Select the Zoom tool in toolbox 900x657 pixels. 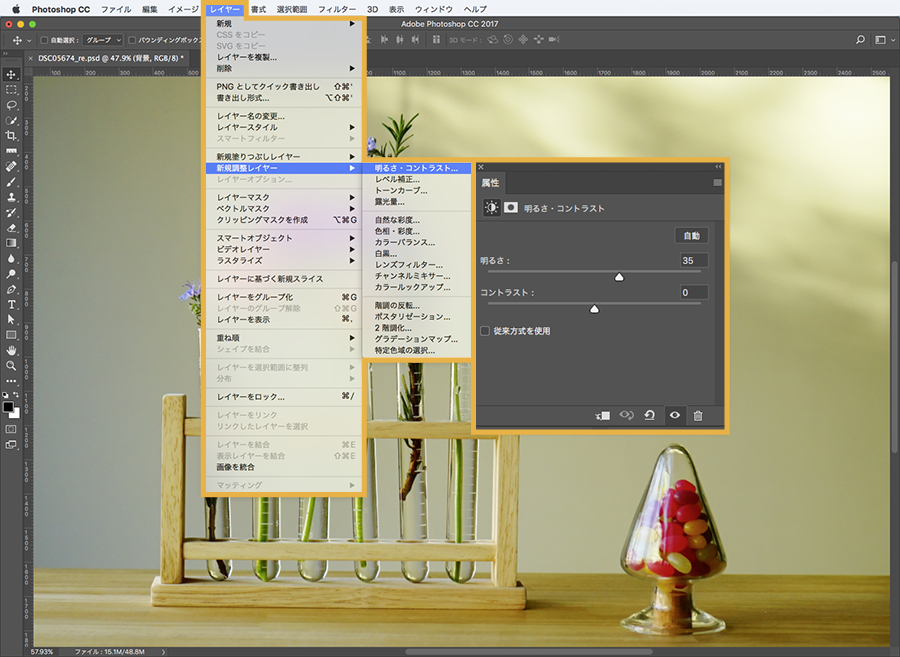tap(11, 366)
